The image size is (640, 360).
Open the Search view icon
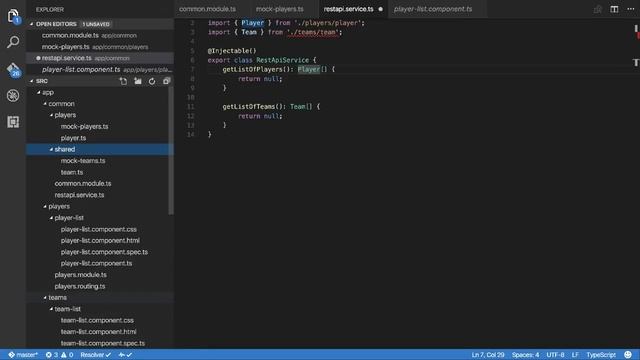tap(13, 42)
